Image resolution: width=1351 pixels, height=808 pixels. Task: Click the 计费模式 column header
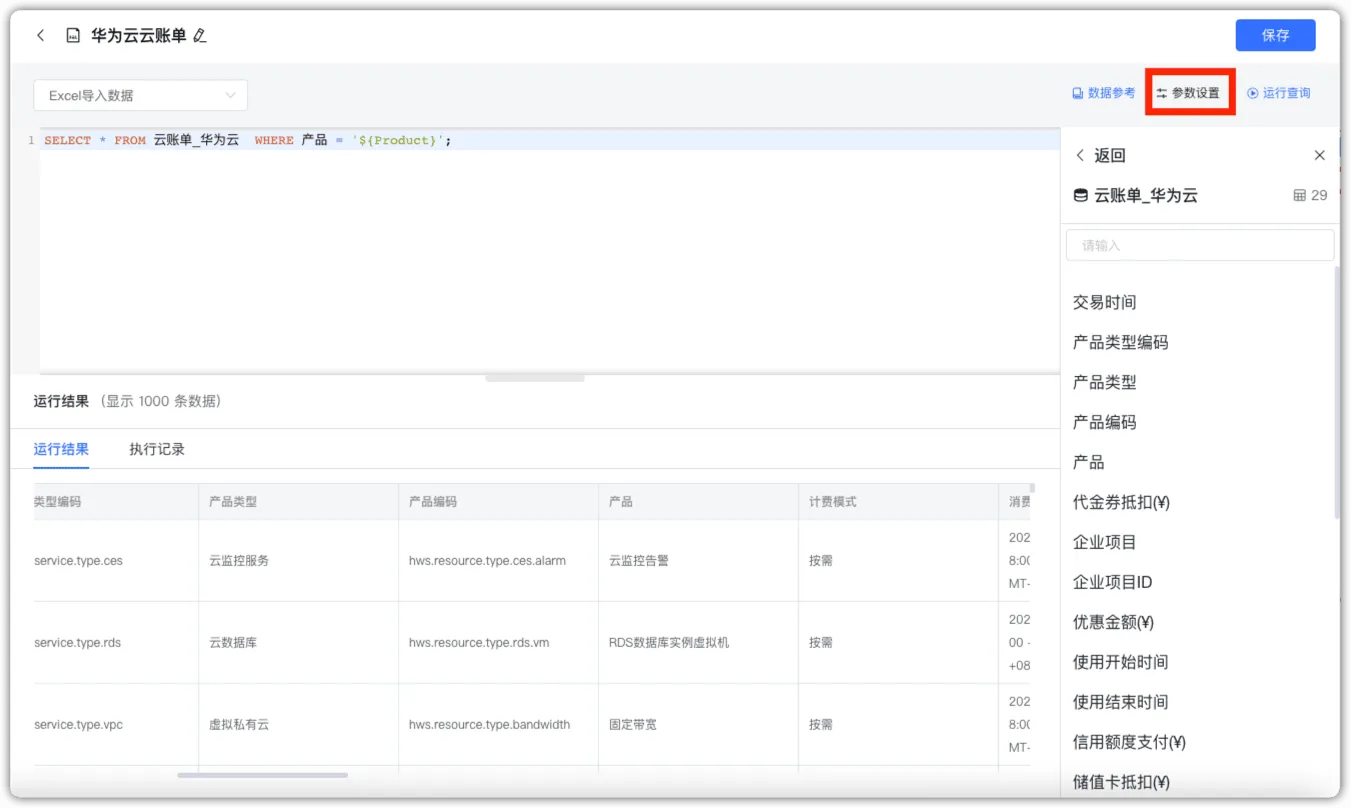coord(898,501)
